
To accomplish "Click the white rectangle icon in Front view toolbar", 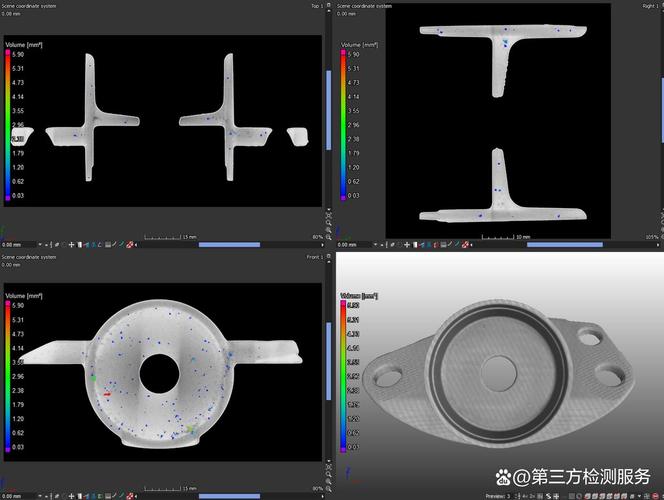I will tap(80, 496).
